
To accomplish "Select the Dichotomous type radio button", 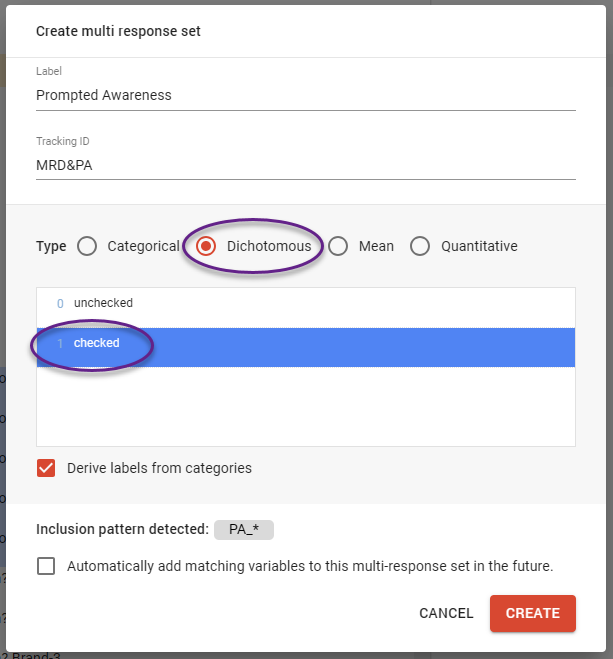I will [206, 246].
